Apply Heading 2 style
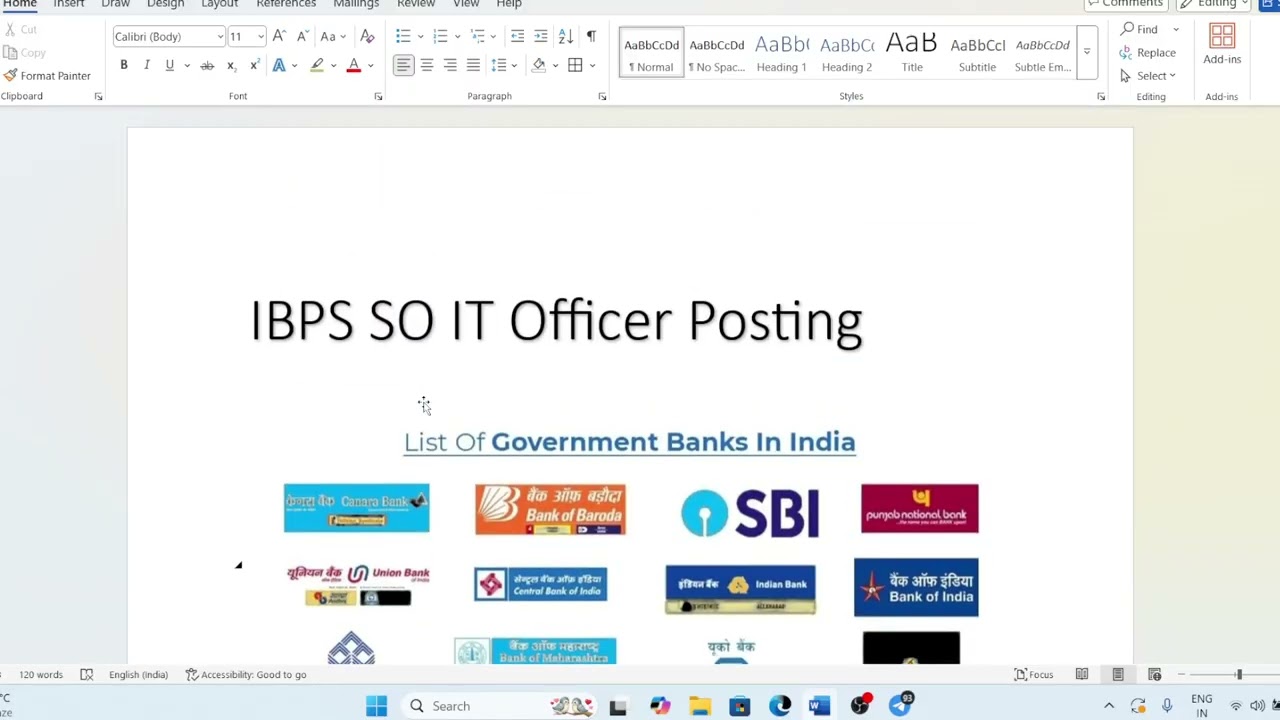 coord(847,53)
